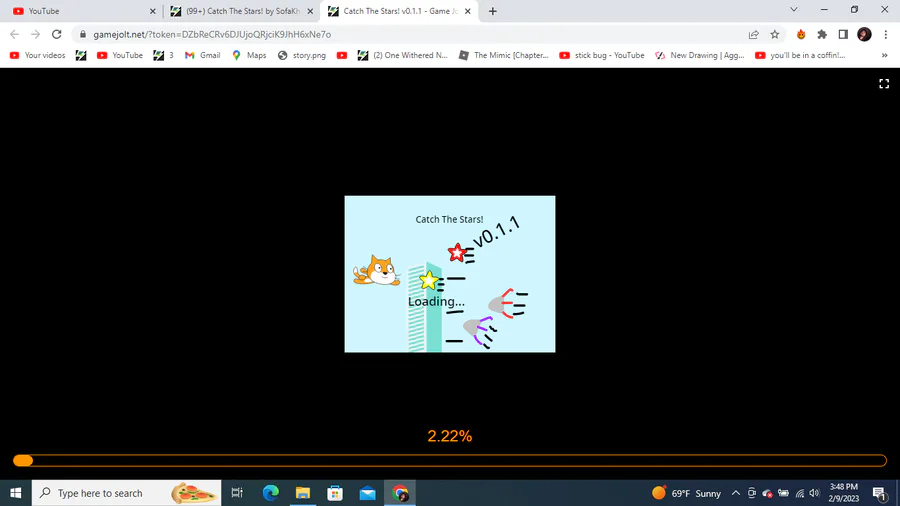Open the volume speaker tray icon
The image size is (900, 506).
pos(814,493)
